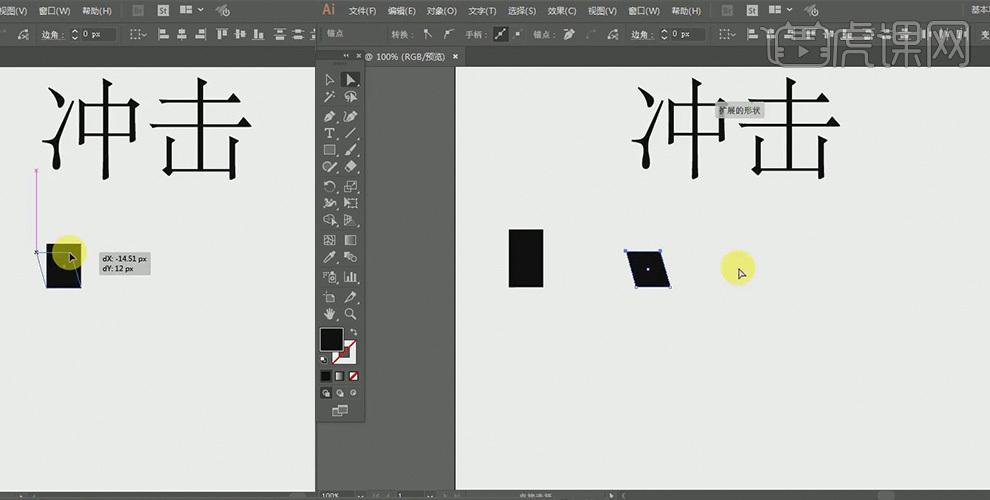
Task: Click the 边角 link in left window
Action: 54,34
